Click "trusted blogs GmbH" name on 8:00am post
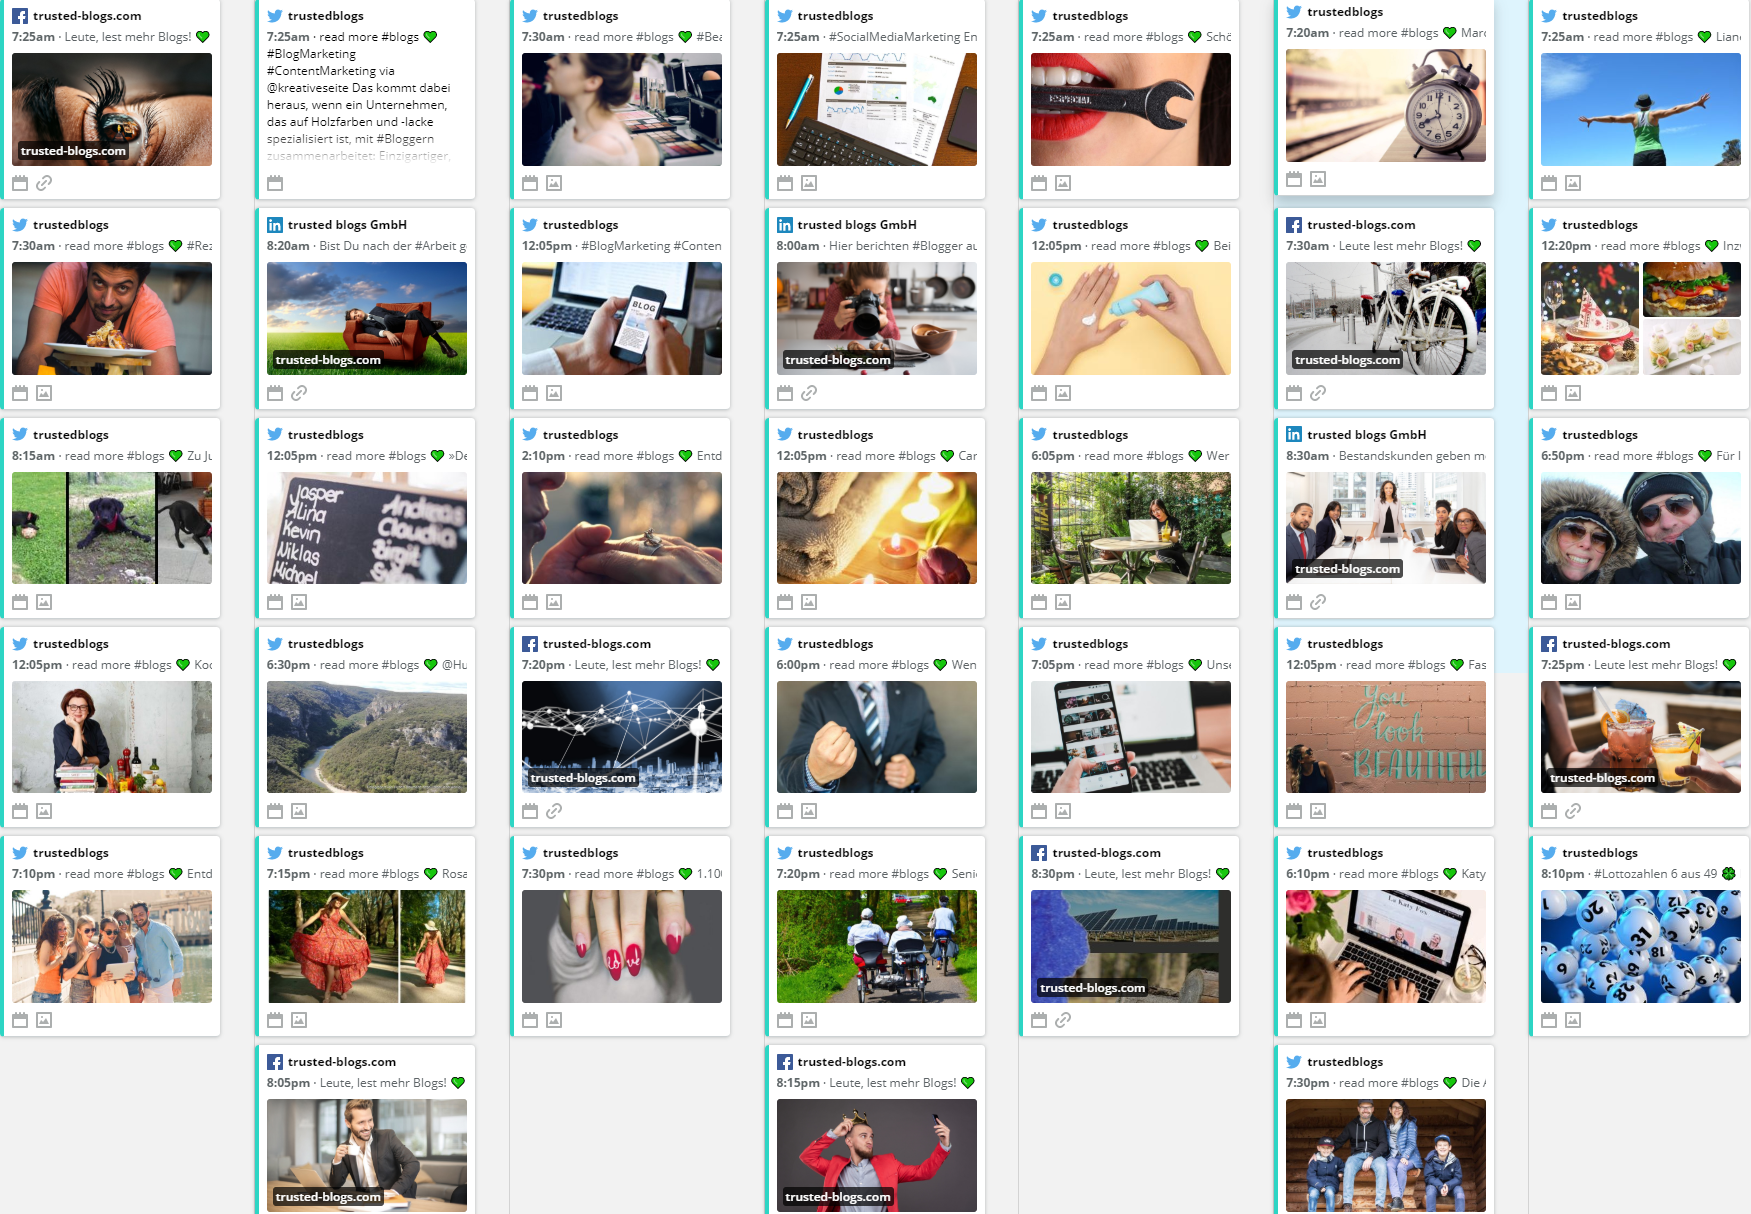The image size is (1751, 1214). 857,225
